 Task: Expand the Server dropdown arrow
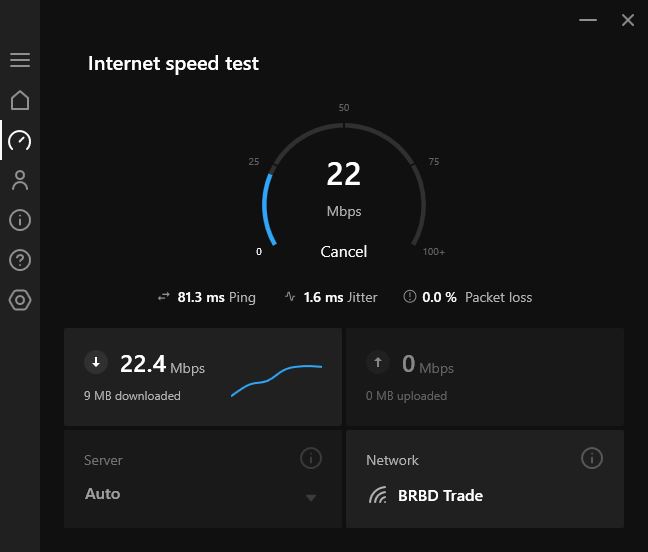[311, 497]
